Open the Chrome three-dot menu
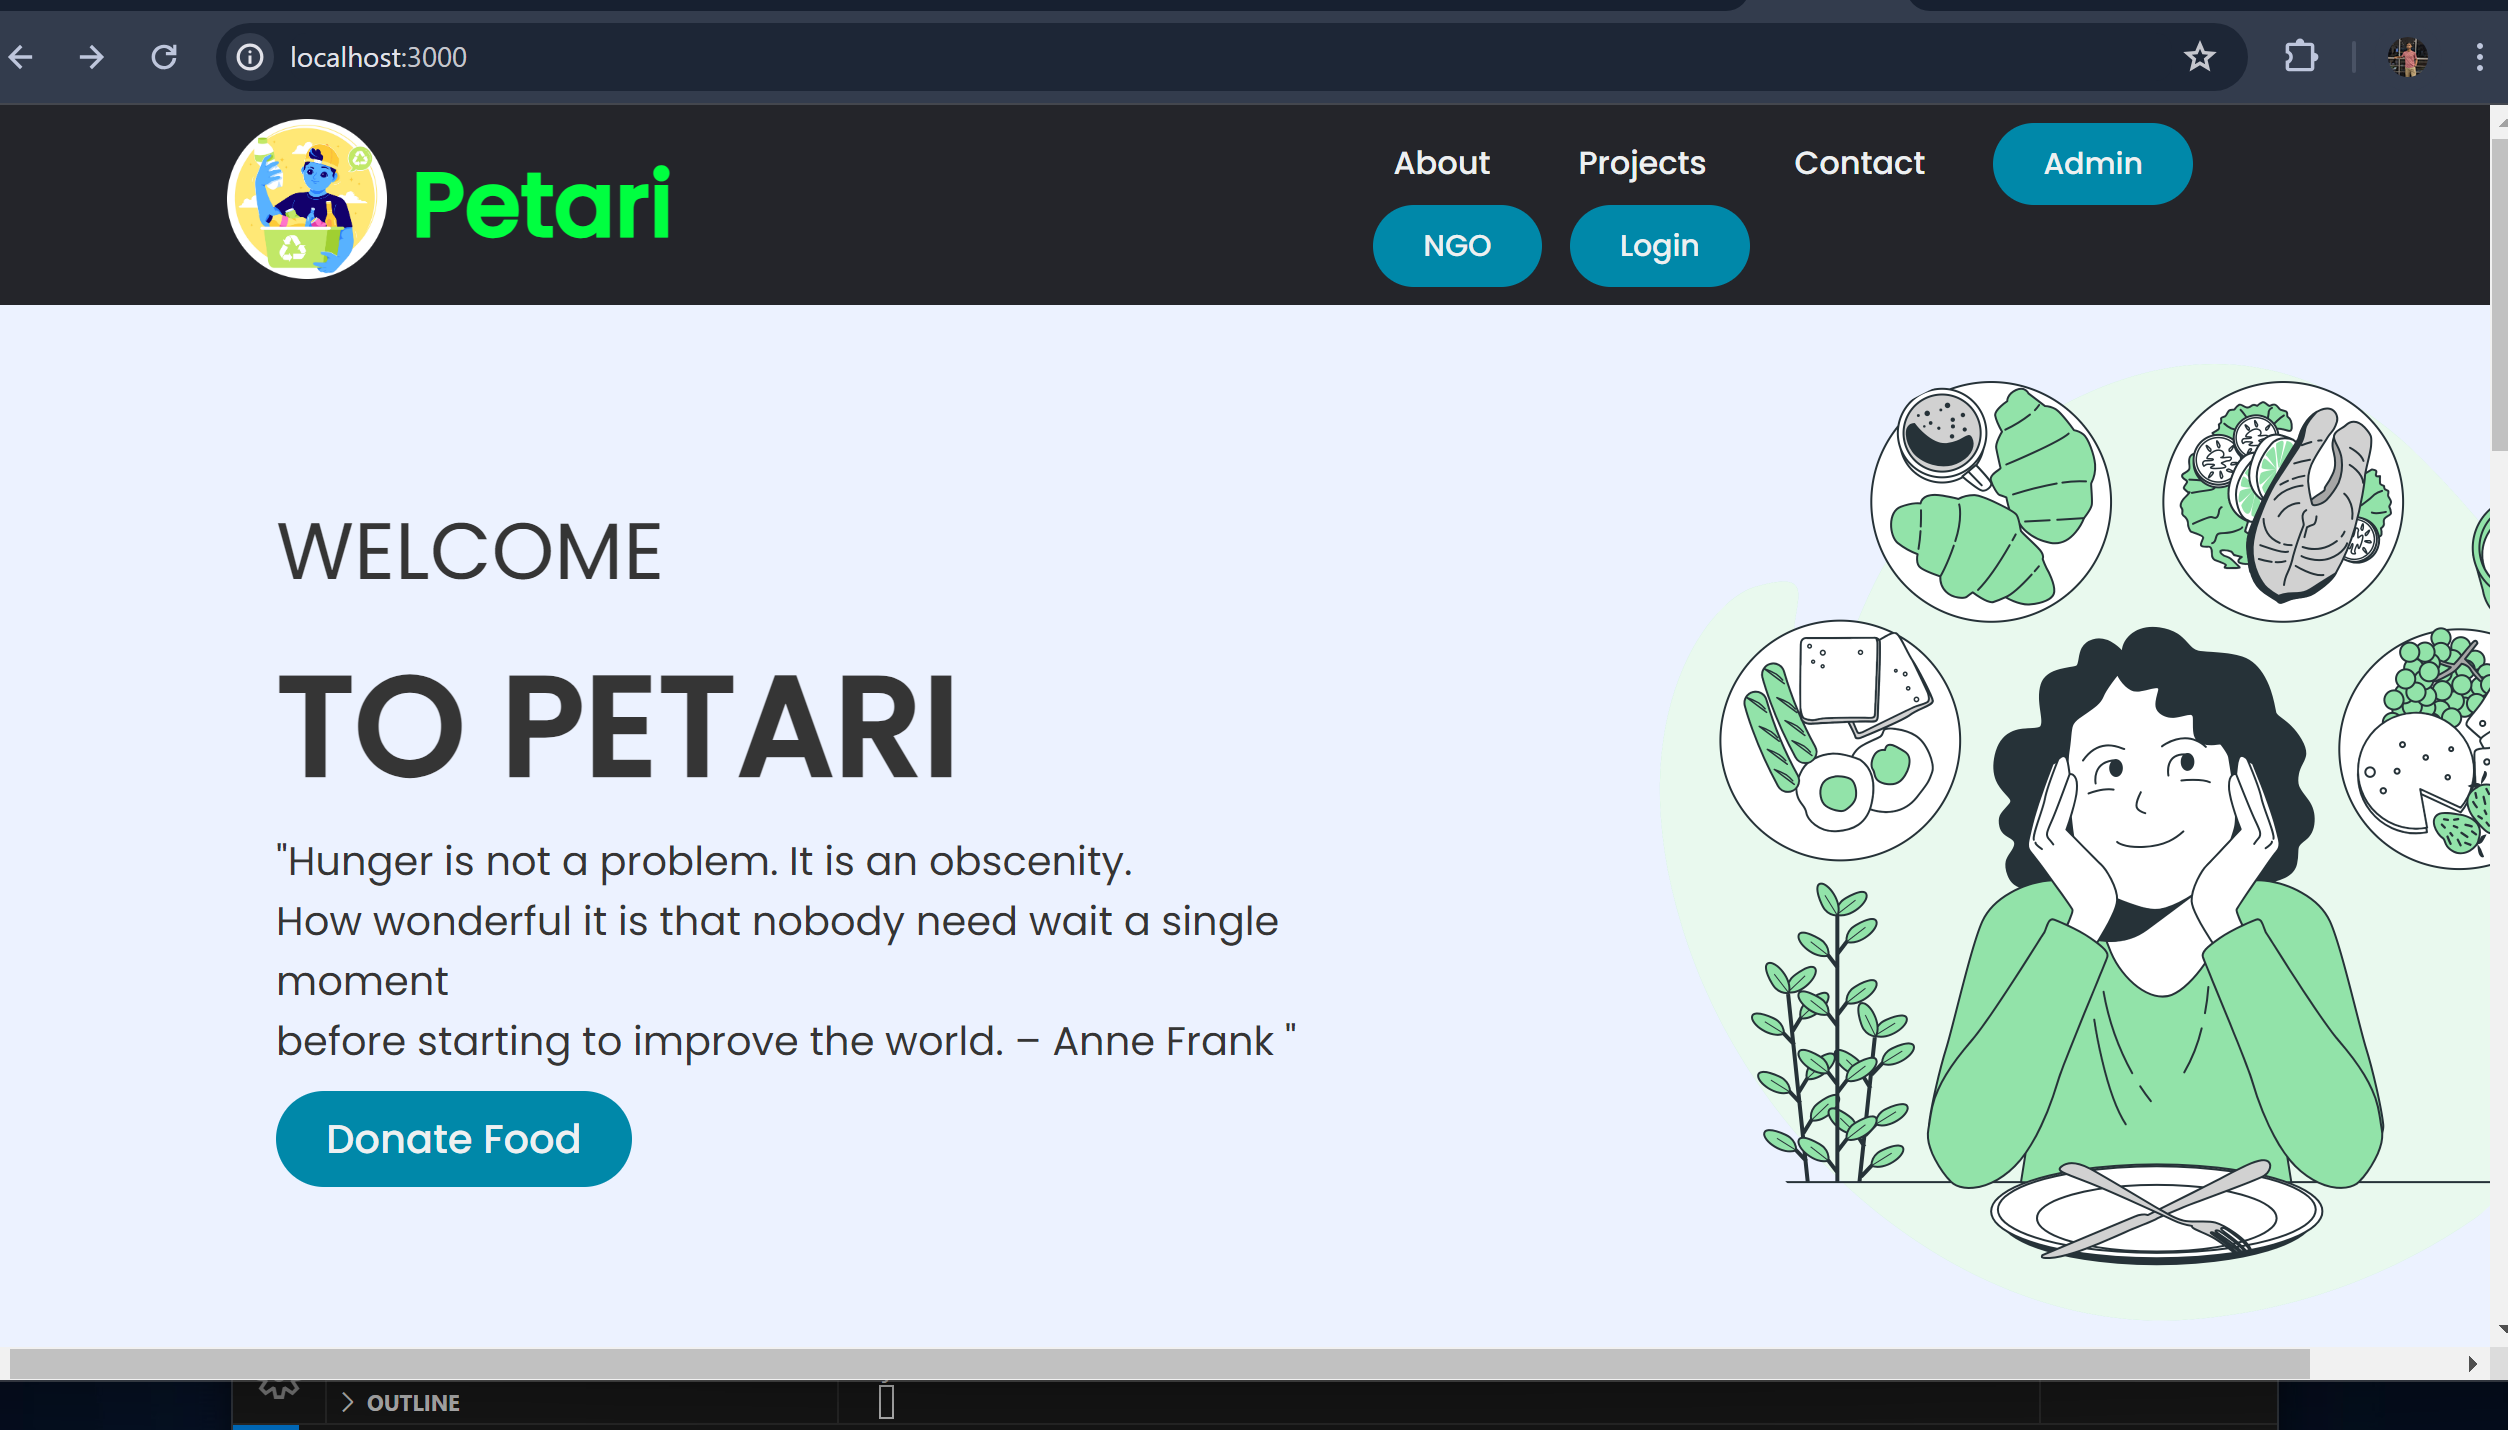Screen dimensions: 2508x1430 coord(2479,57)
